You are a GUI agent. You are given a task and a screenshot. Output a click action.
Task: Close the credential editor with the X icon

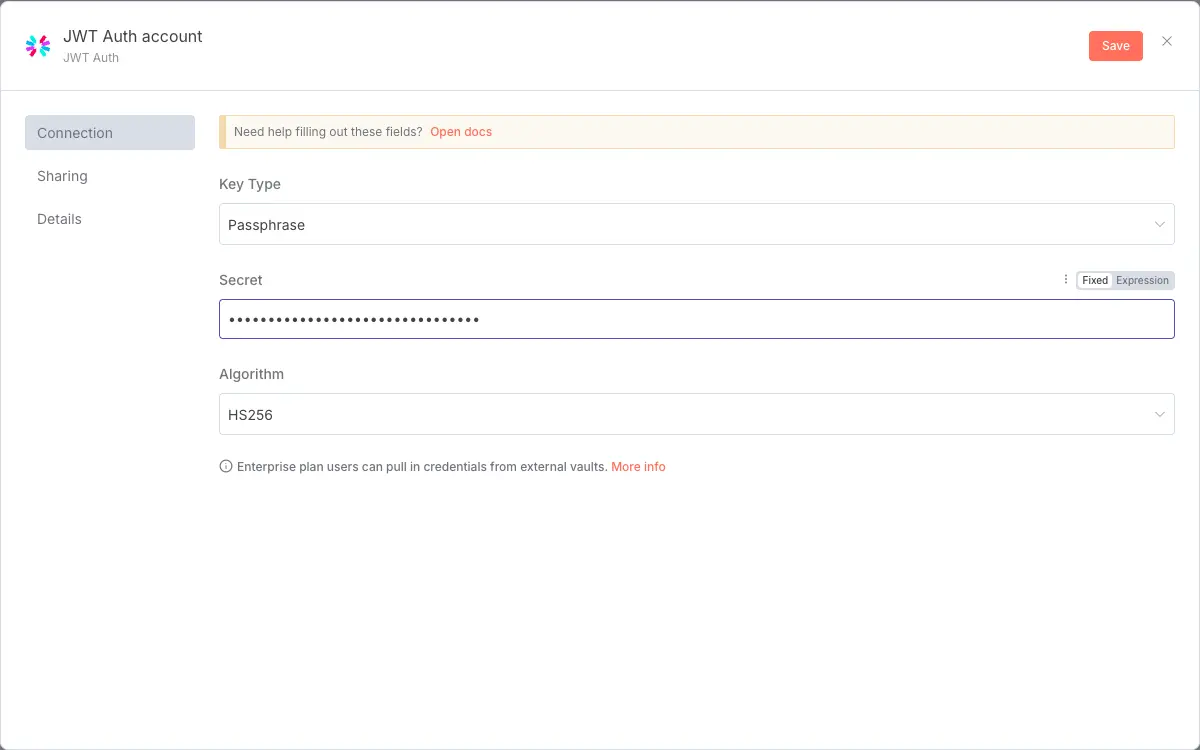(1166, 40)
